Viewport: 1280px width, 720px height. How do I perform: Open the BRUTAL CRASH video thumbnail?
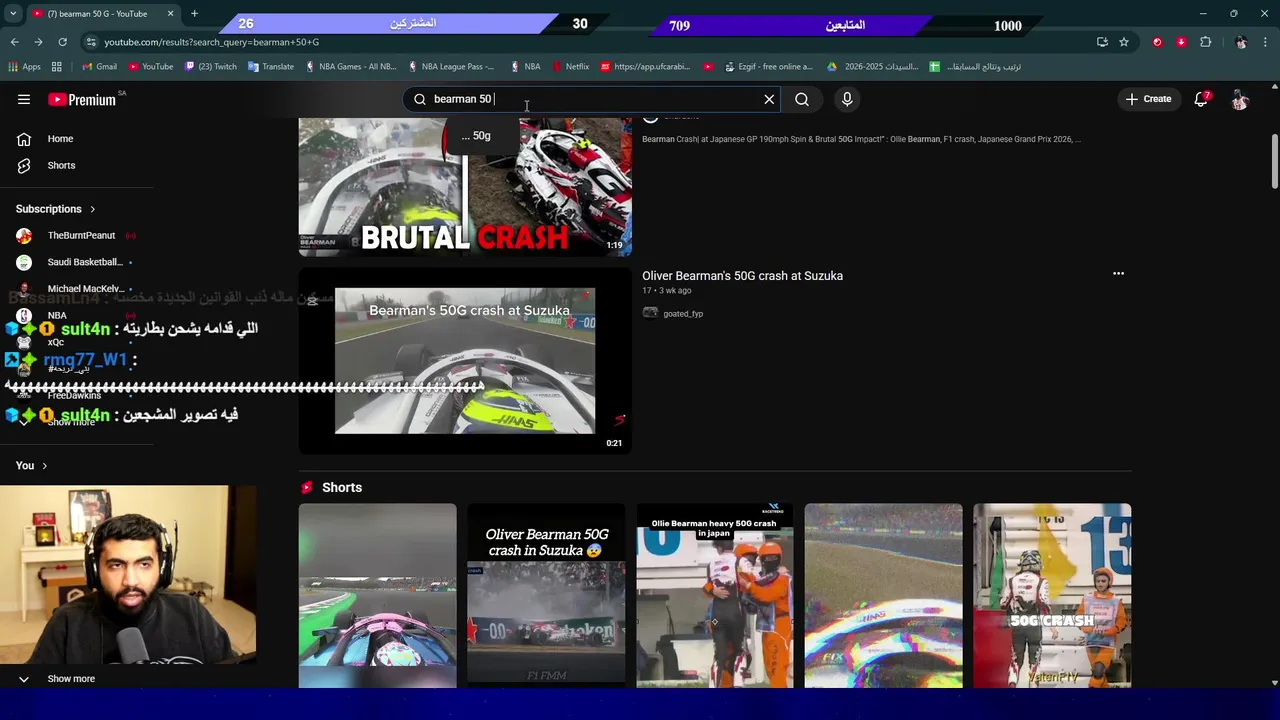pos(465,186)
